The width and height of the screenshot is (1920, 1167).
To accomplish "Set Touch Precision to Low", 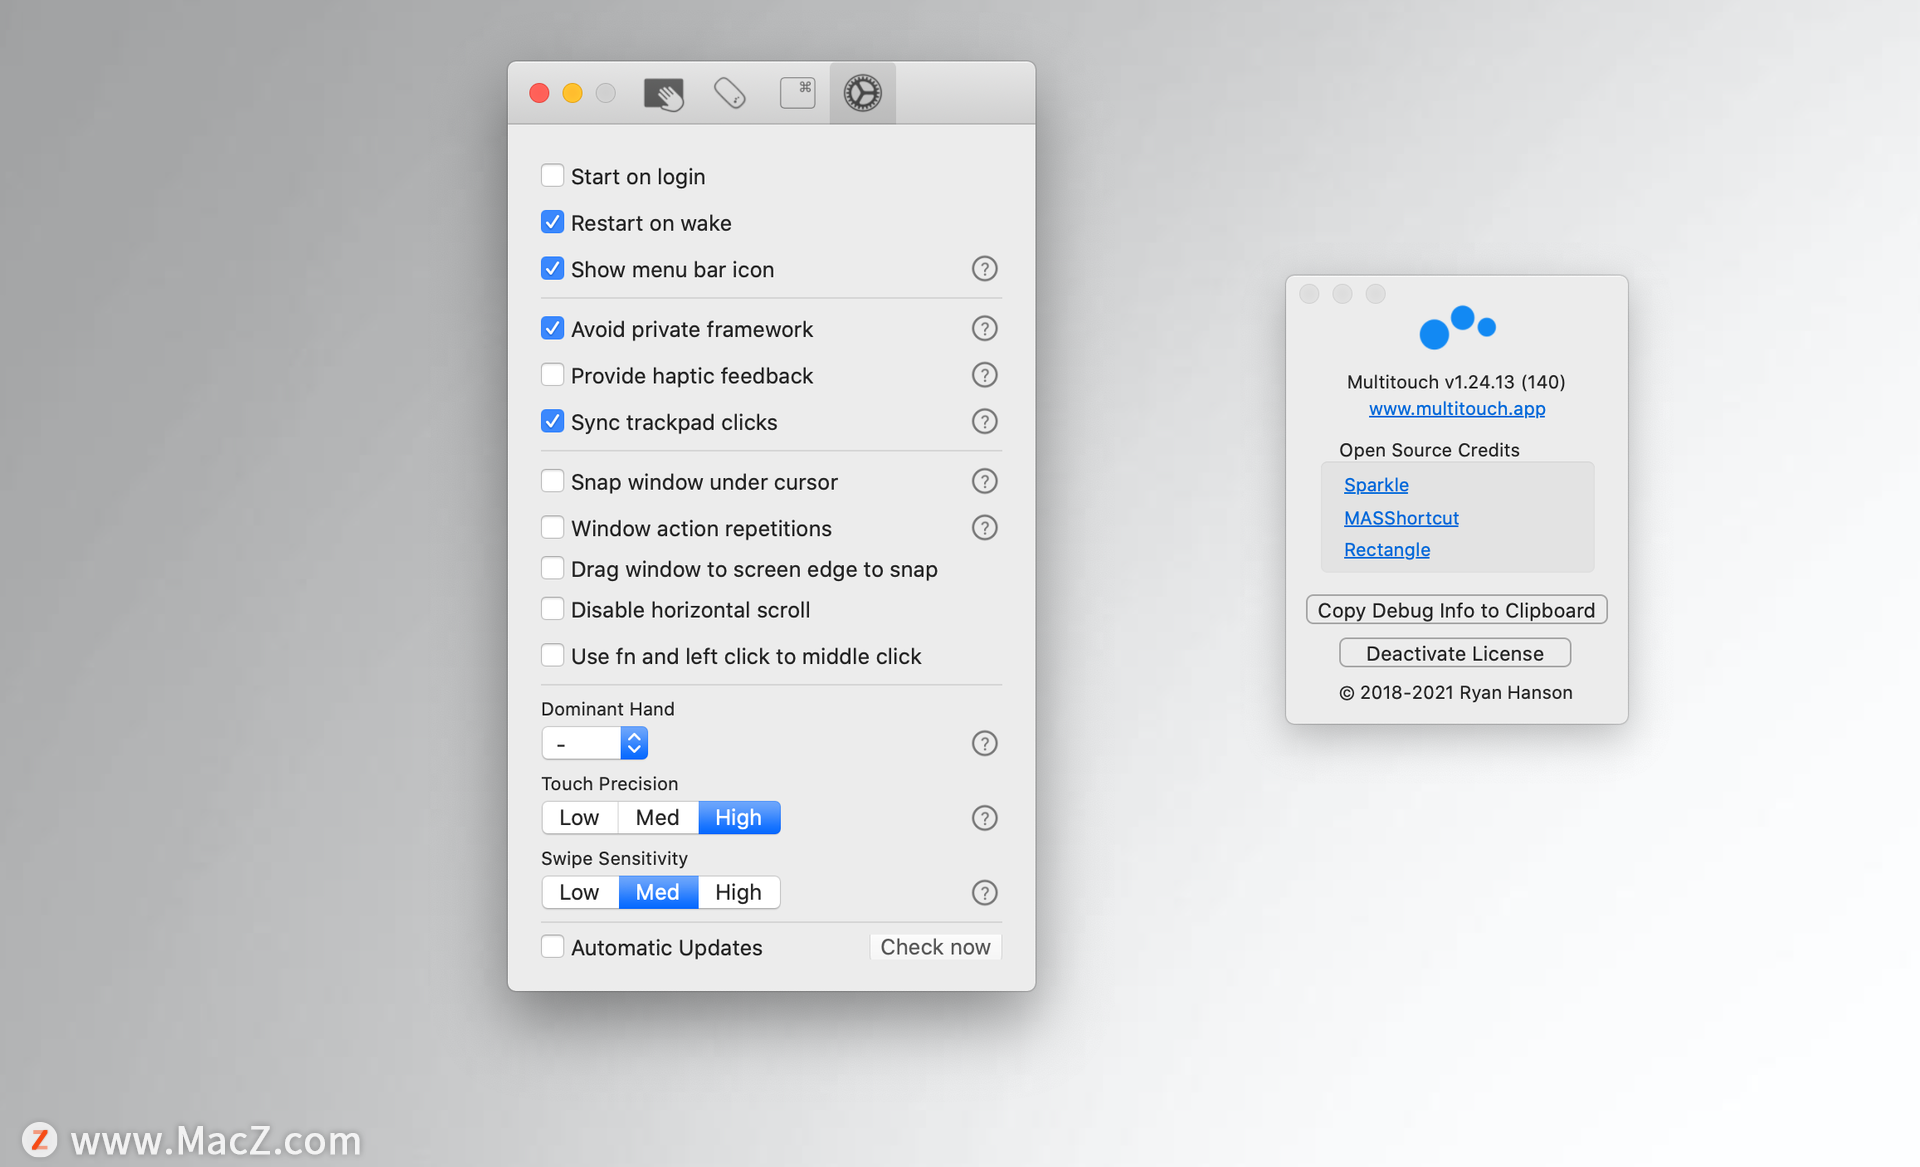I will pyautogui.click(x=580, y=818).
